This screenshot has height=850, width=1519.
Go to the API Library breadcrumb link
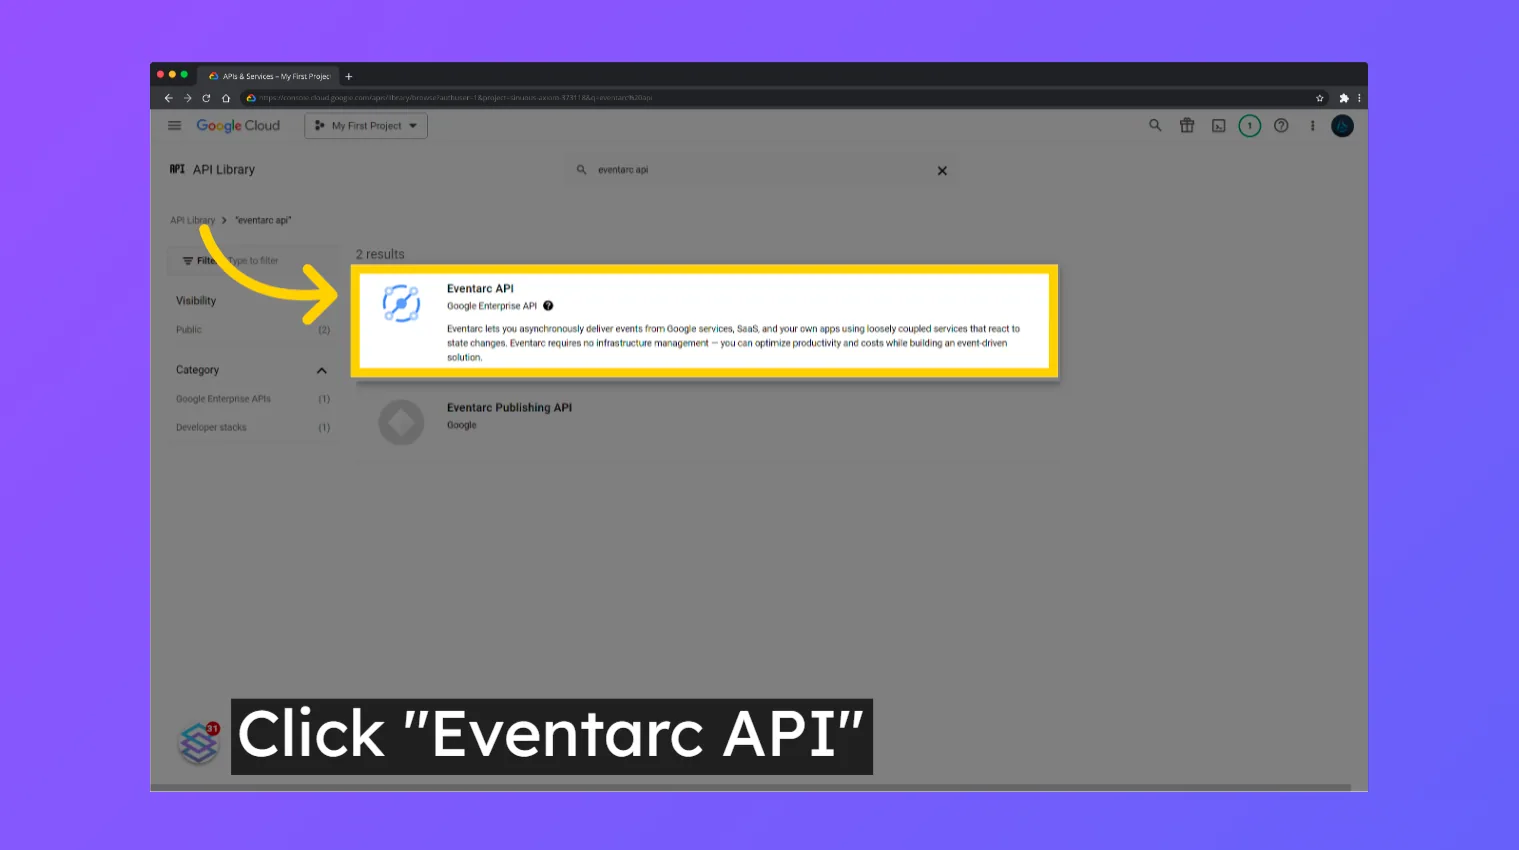[x=192, y=220]
